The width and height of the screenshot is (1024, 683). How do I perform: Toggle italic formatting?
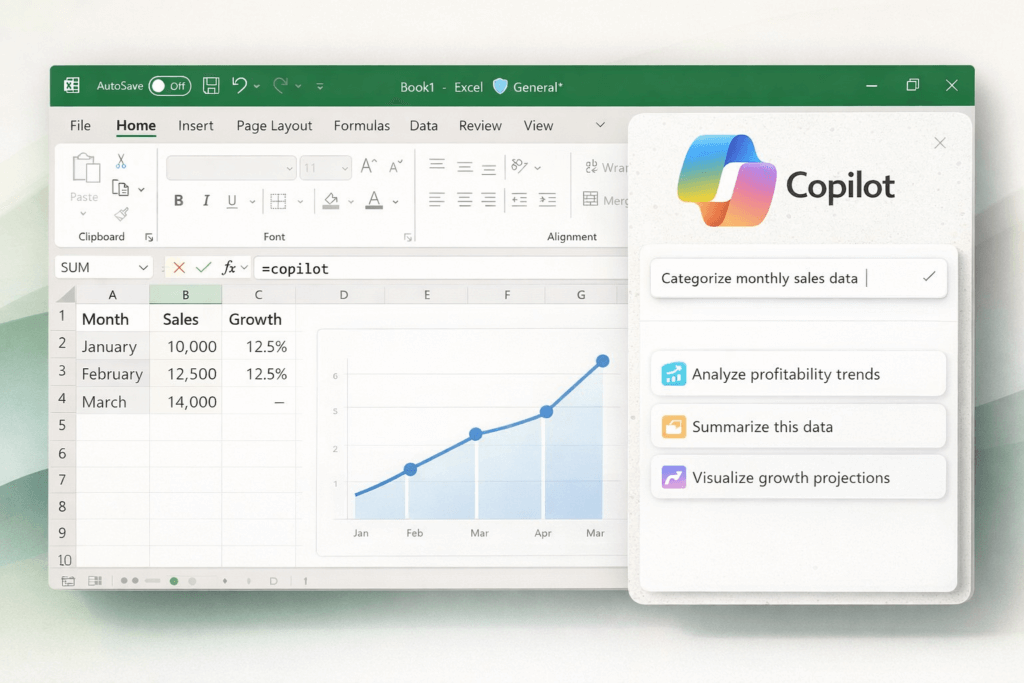pyautogui.click(x=206, y=200)
